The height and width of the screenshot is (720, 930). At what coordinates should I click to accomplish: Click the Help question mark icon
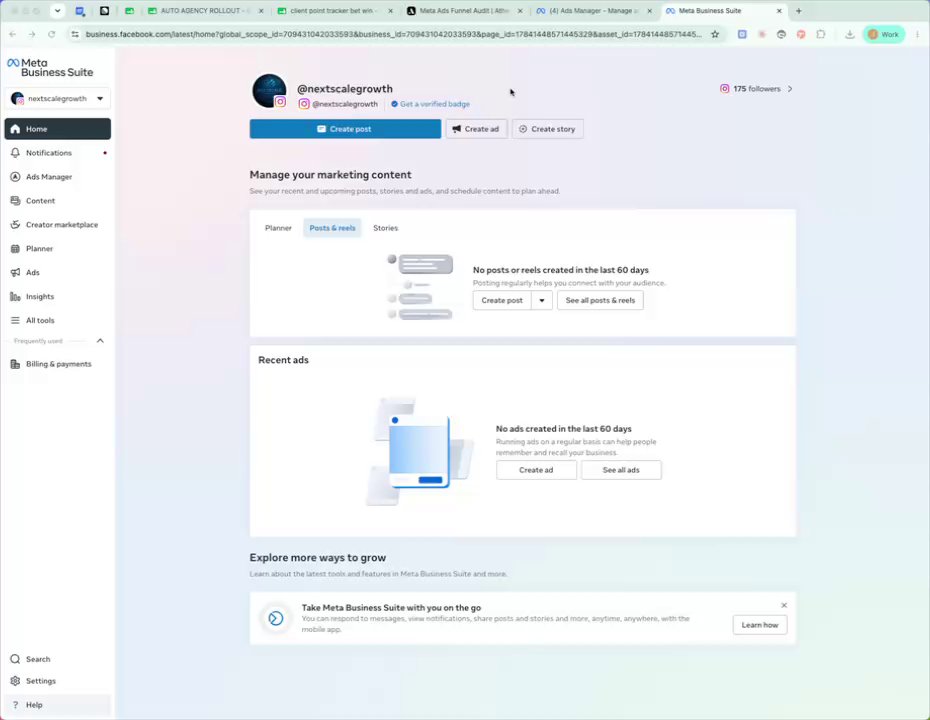[15, 705]
